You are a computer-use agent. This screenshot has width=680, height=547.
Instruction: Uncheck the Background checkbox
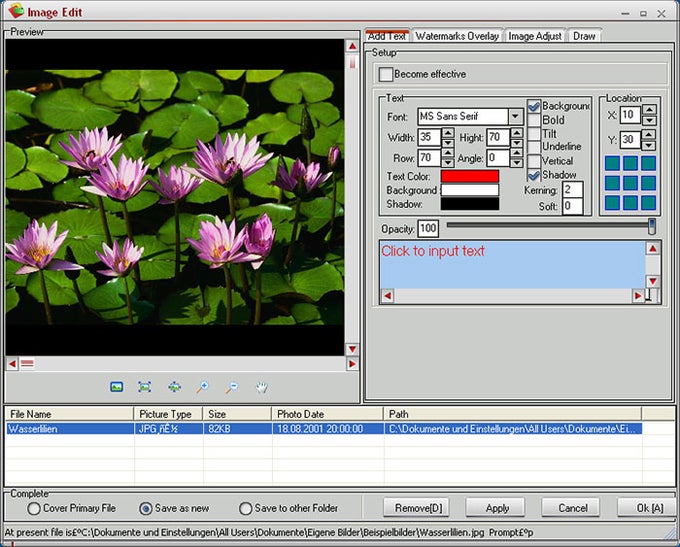click(534, 106)
